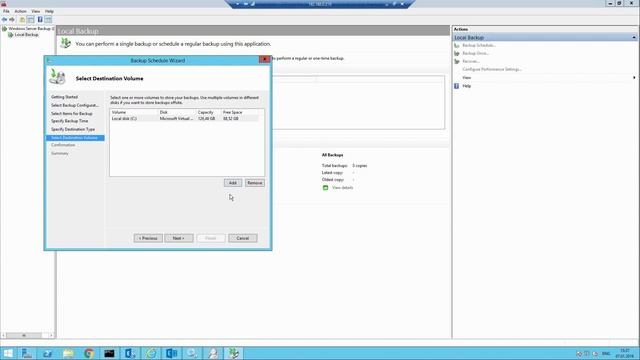The height and width of the screenshot is (360, 640).
Task: Click the blue Help toolbar icon
Action: [x=40, y=20]
